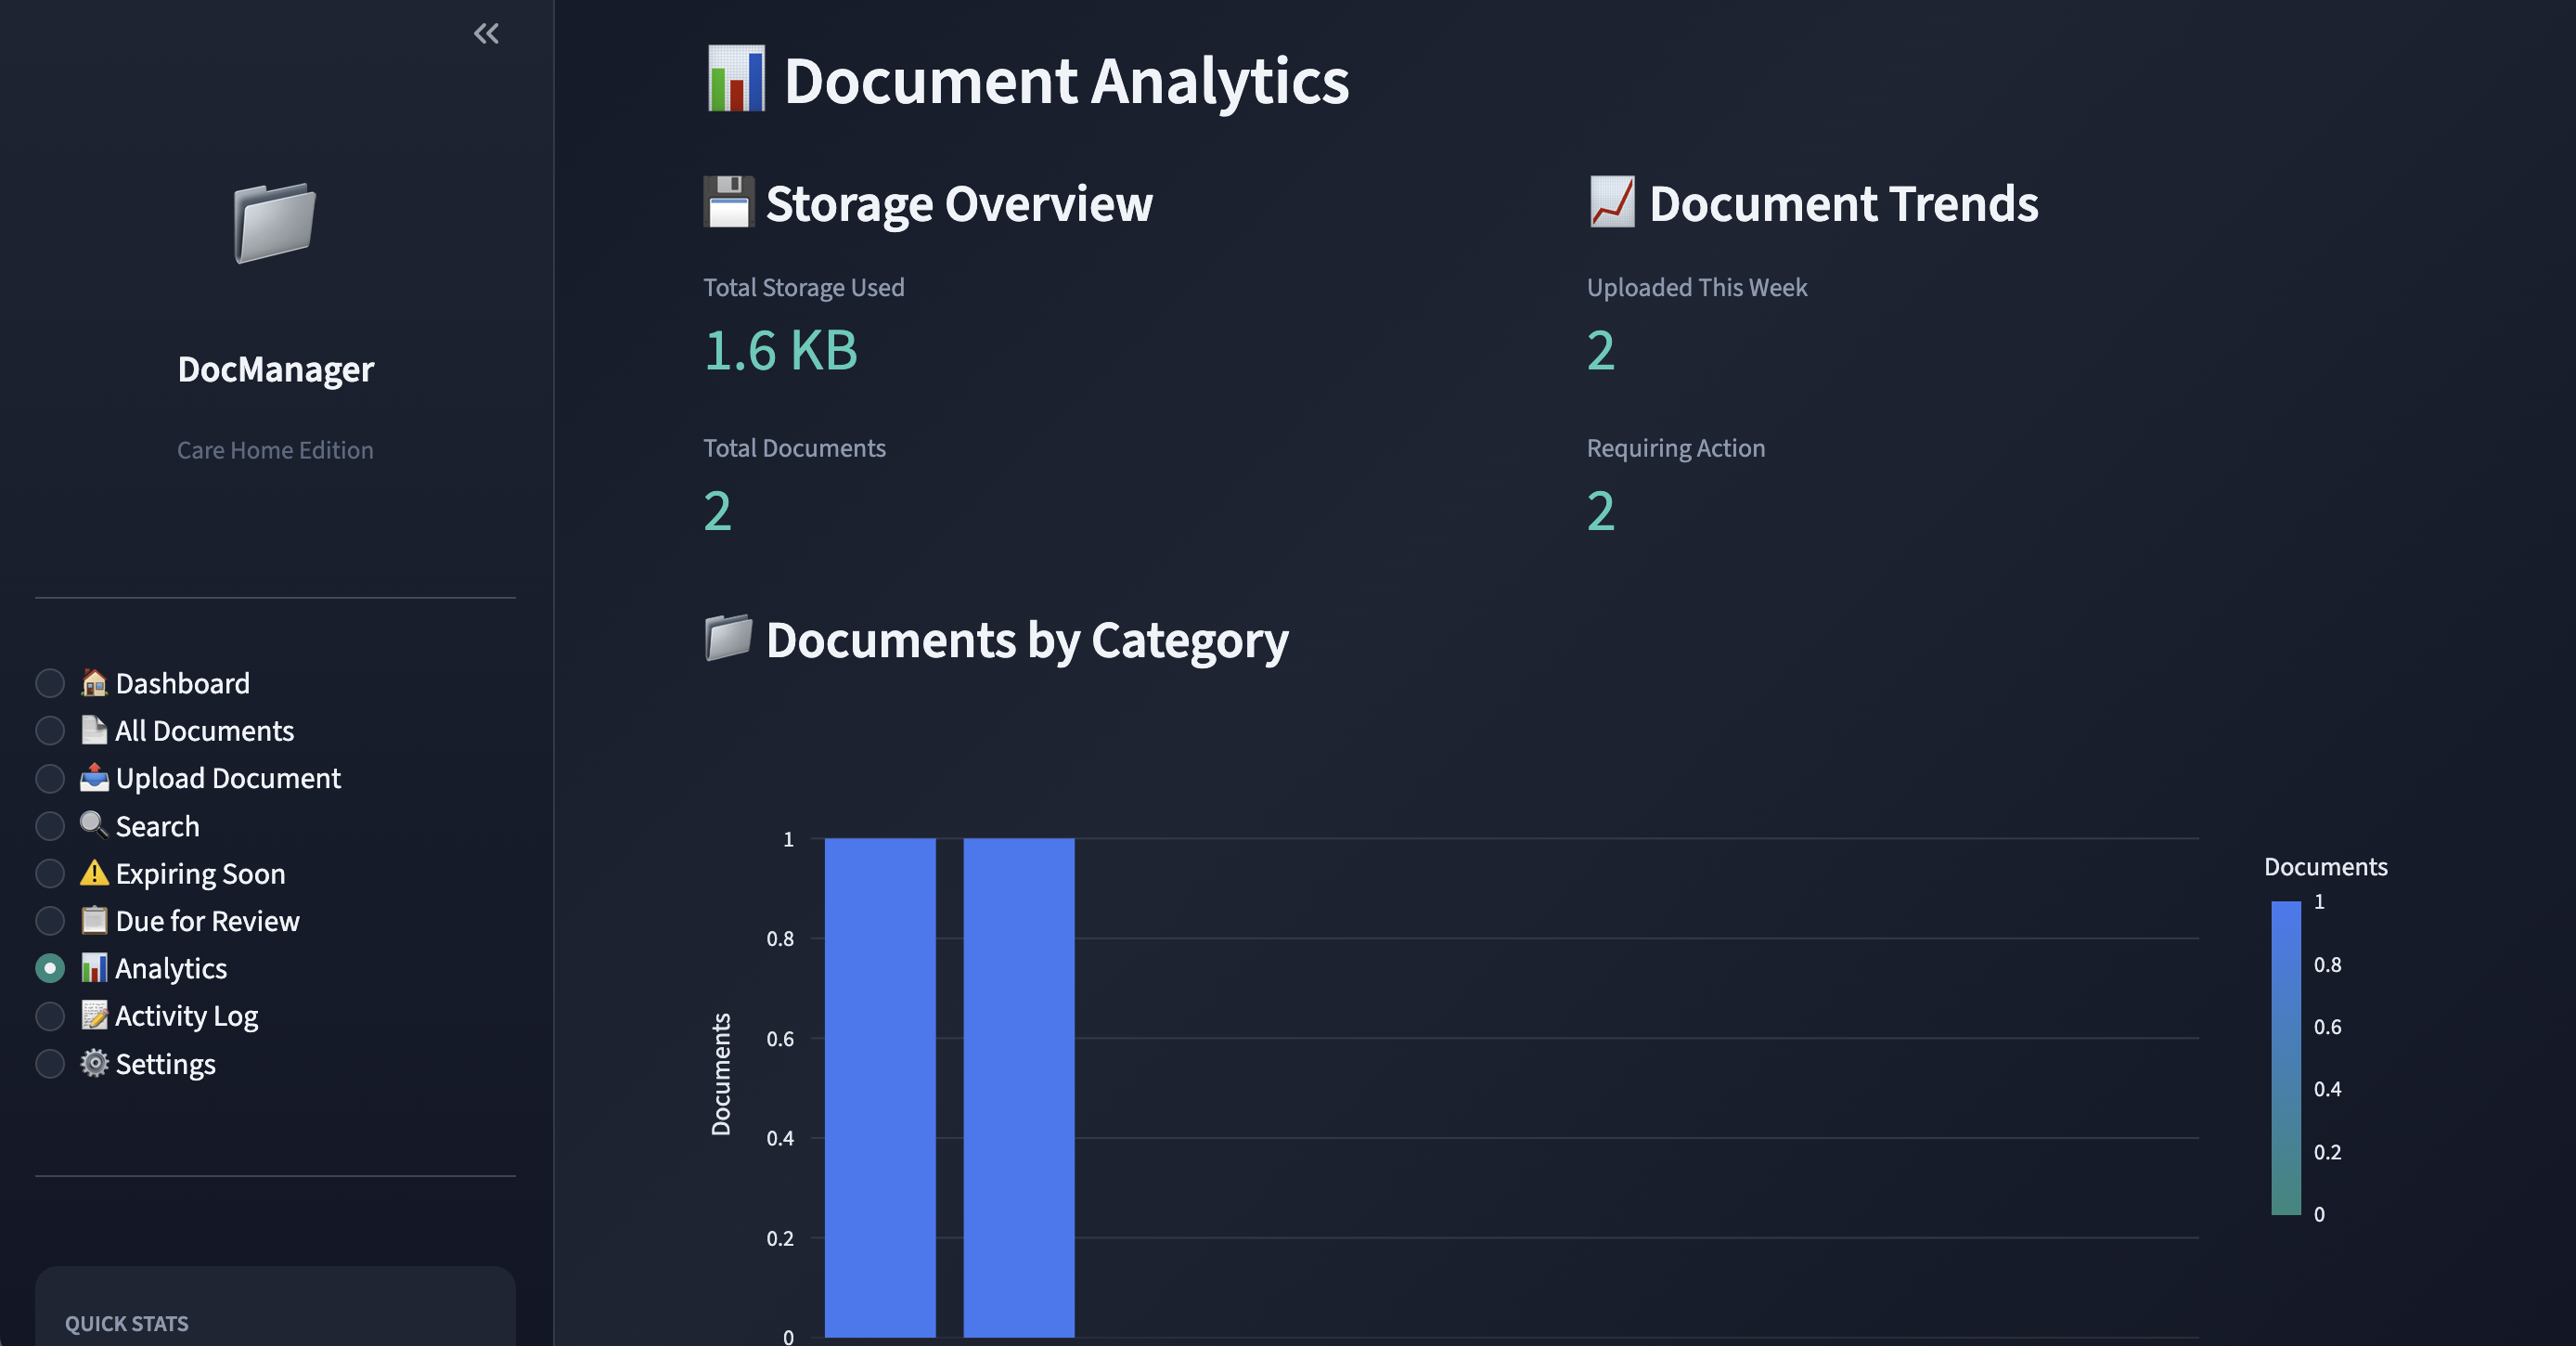Select the Dashboard radio button
2576x1346 pixels.
(50, 683)
